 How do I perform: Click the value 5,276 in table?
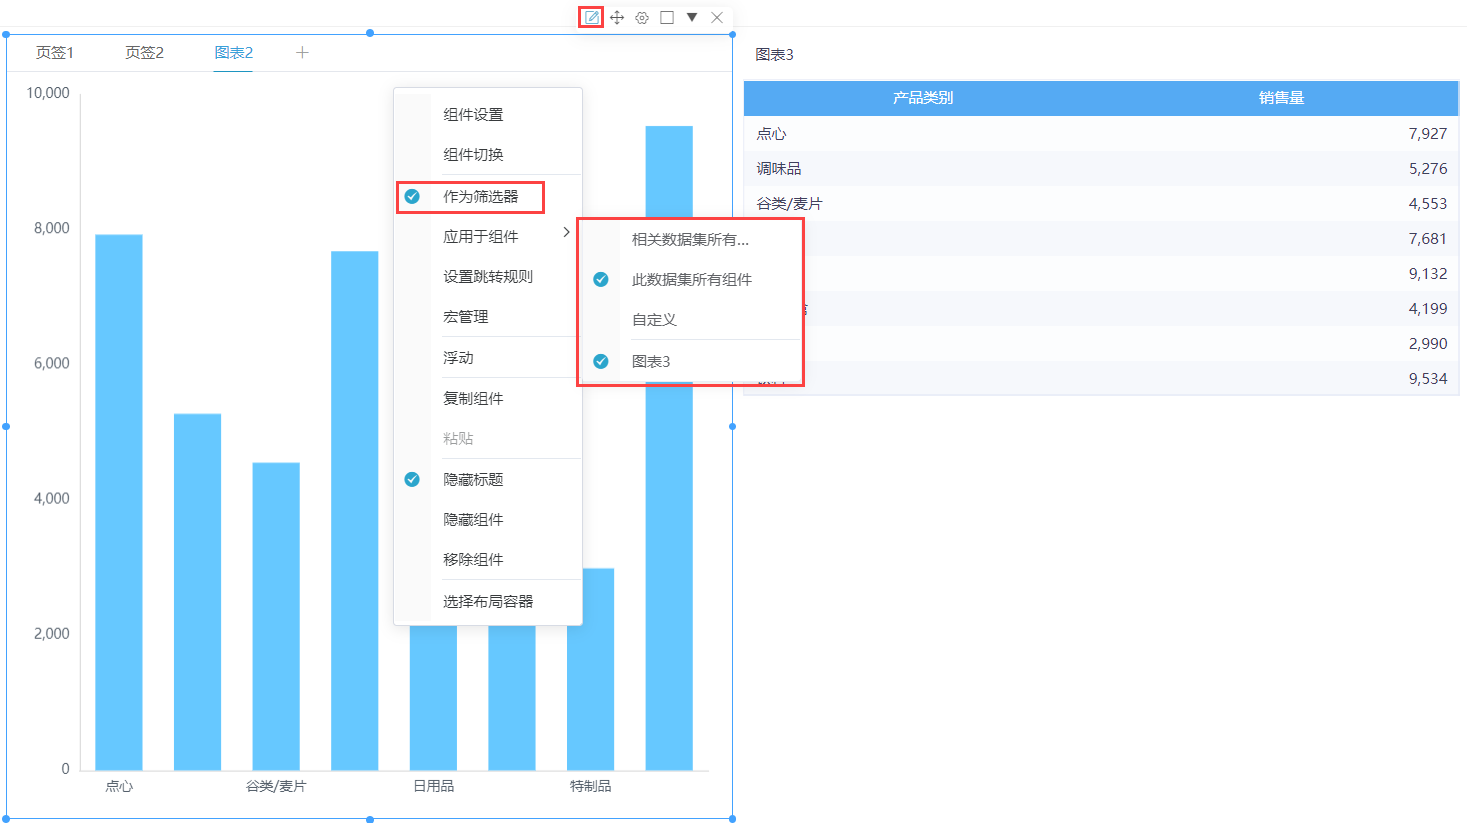pos(1428,169)
